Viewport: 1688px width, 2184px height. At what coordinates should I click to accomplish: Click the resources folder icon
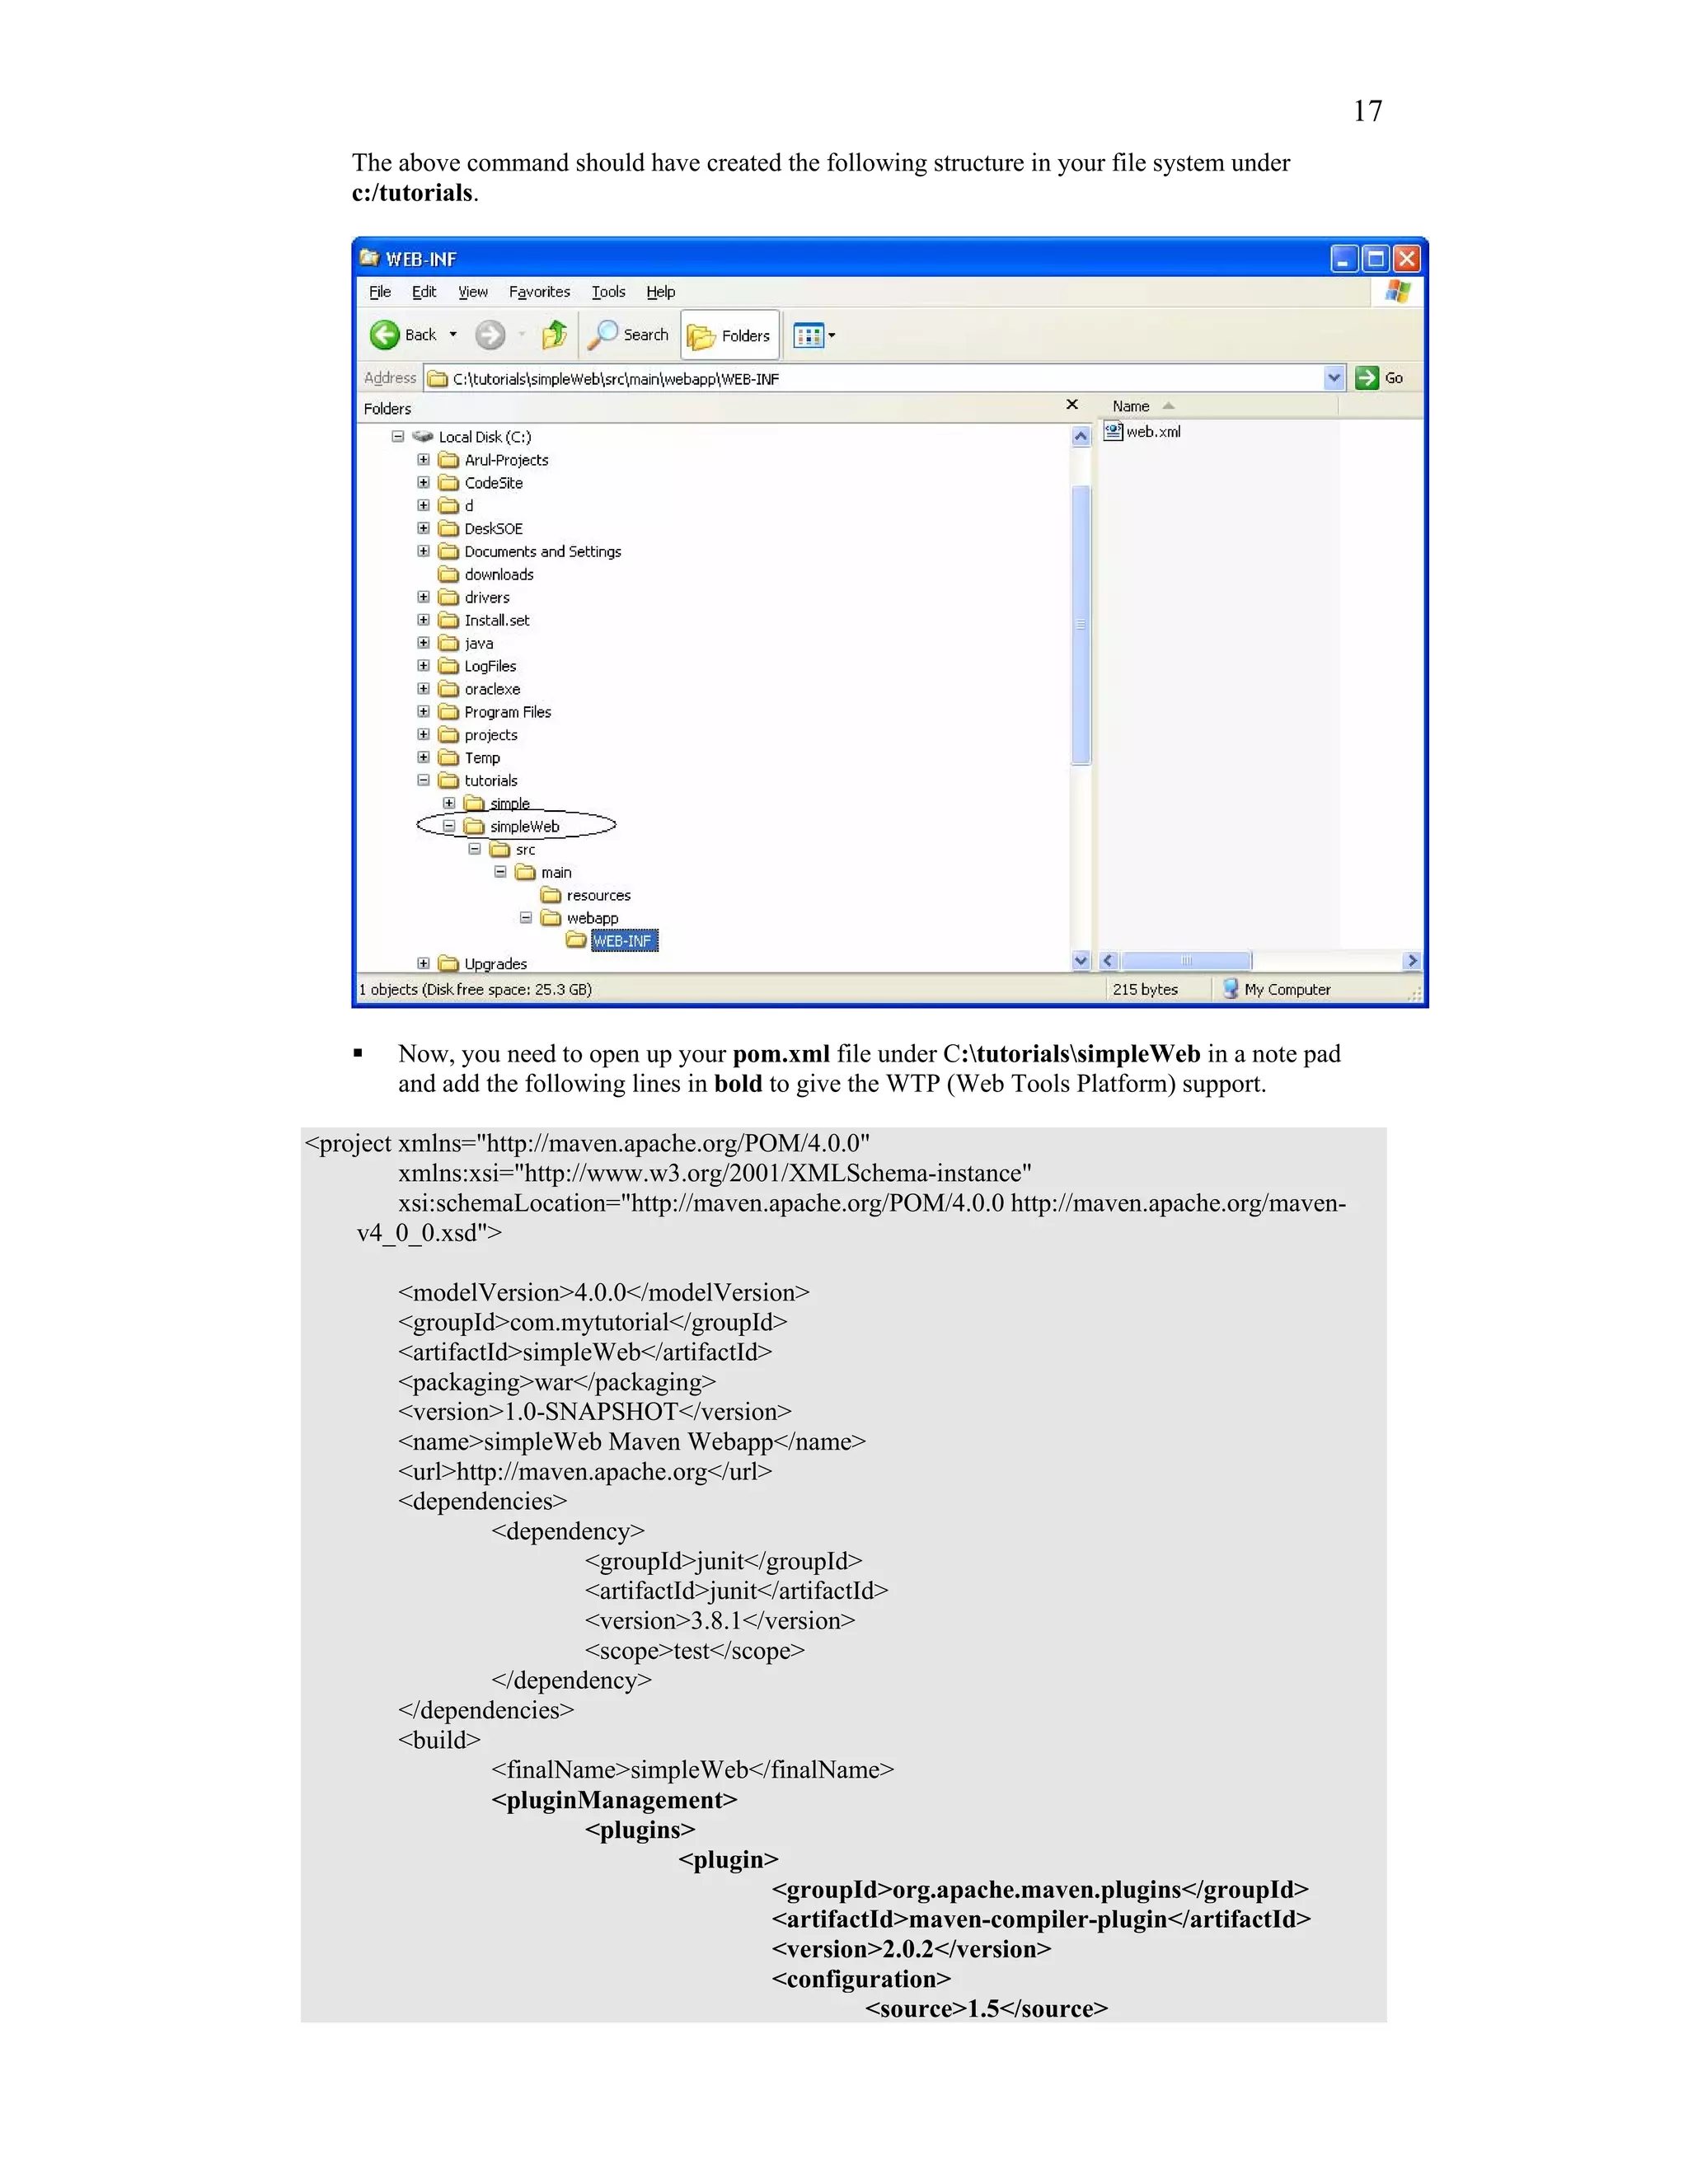(551, 896)
